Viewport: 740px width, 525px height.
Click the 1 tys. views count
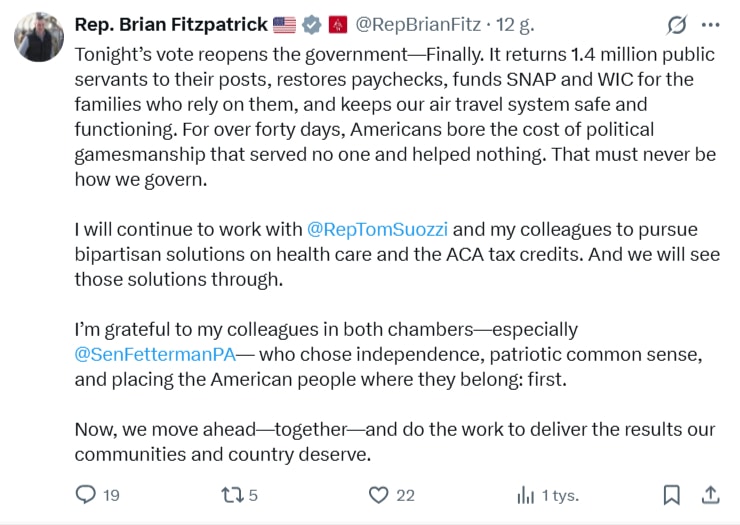(x=559, y=494)
